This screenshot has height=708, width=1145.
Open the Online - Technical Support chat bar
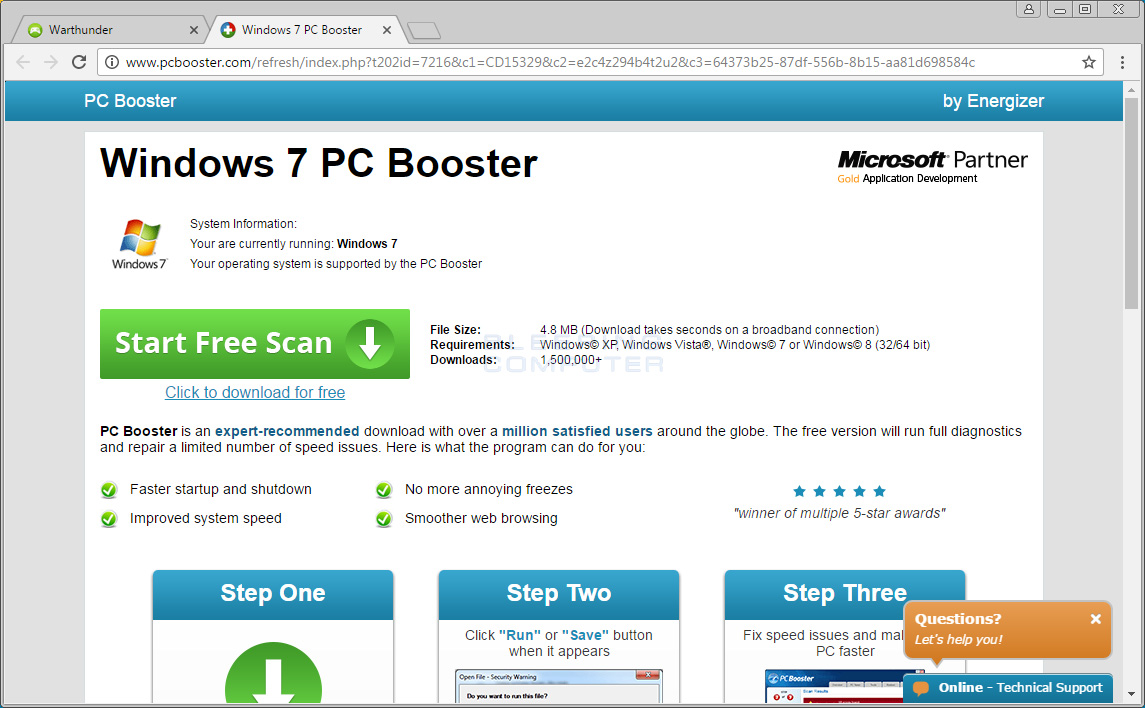coord(1008,688)
